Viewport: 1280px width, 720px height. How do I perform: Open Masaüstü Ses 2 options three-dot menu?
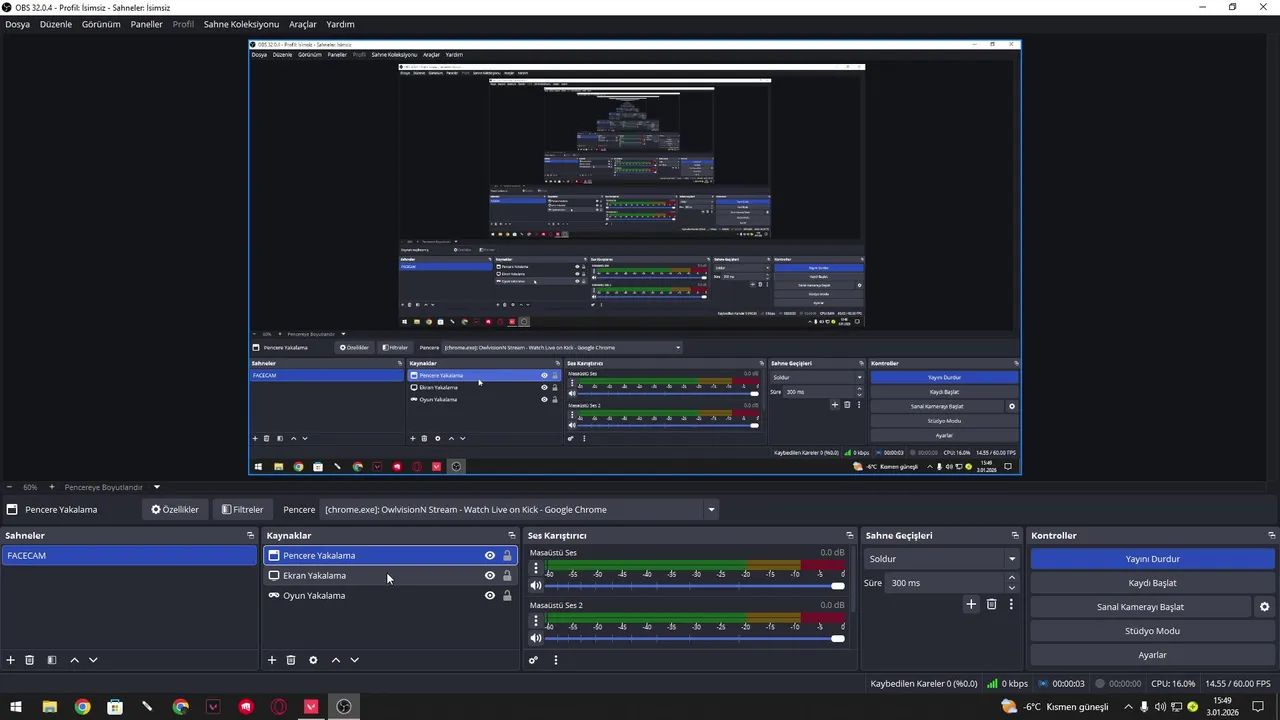pyautogui.click(x=536, y=621)
